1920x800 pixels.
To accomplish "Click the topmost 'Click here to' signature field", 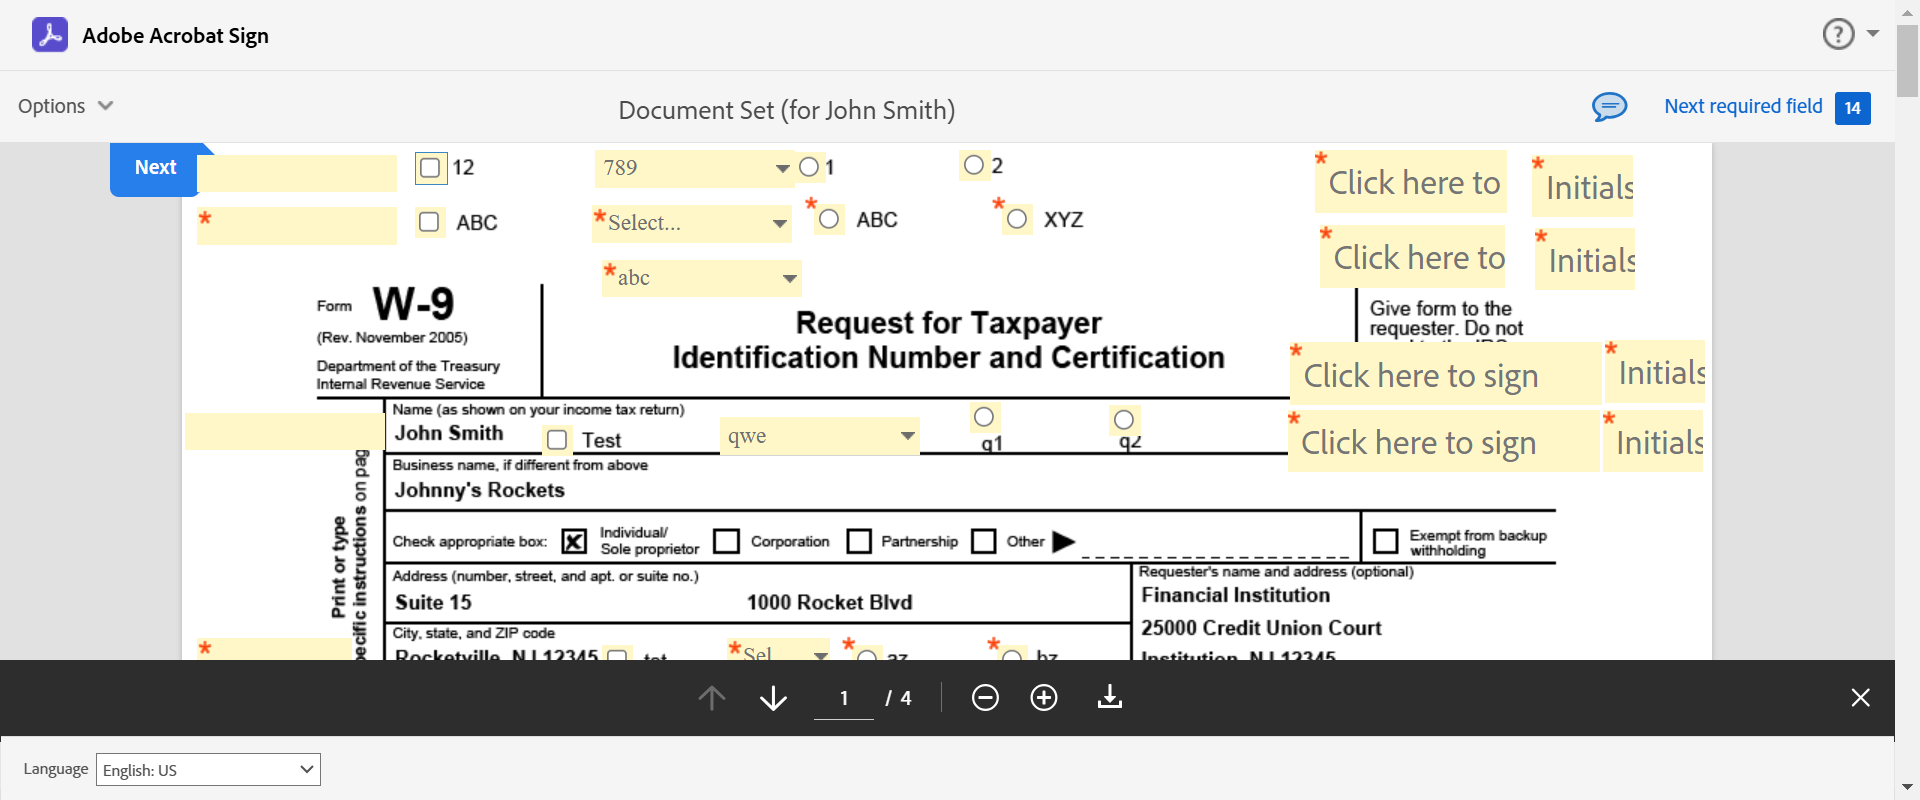I will pyautogui.click(x=1411, y=182).
